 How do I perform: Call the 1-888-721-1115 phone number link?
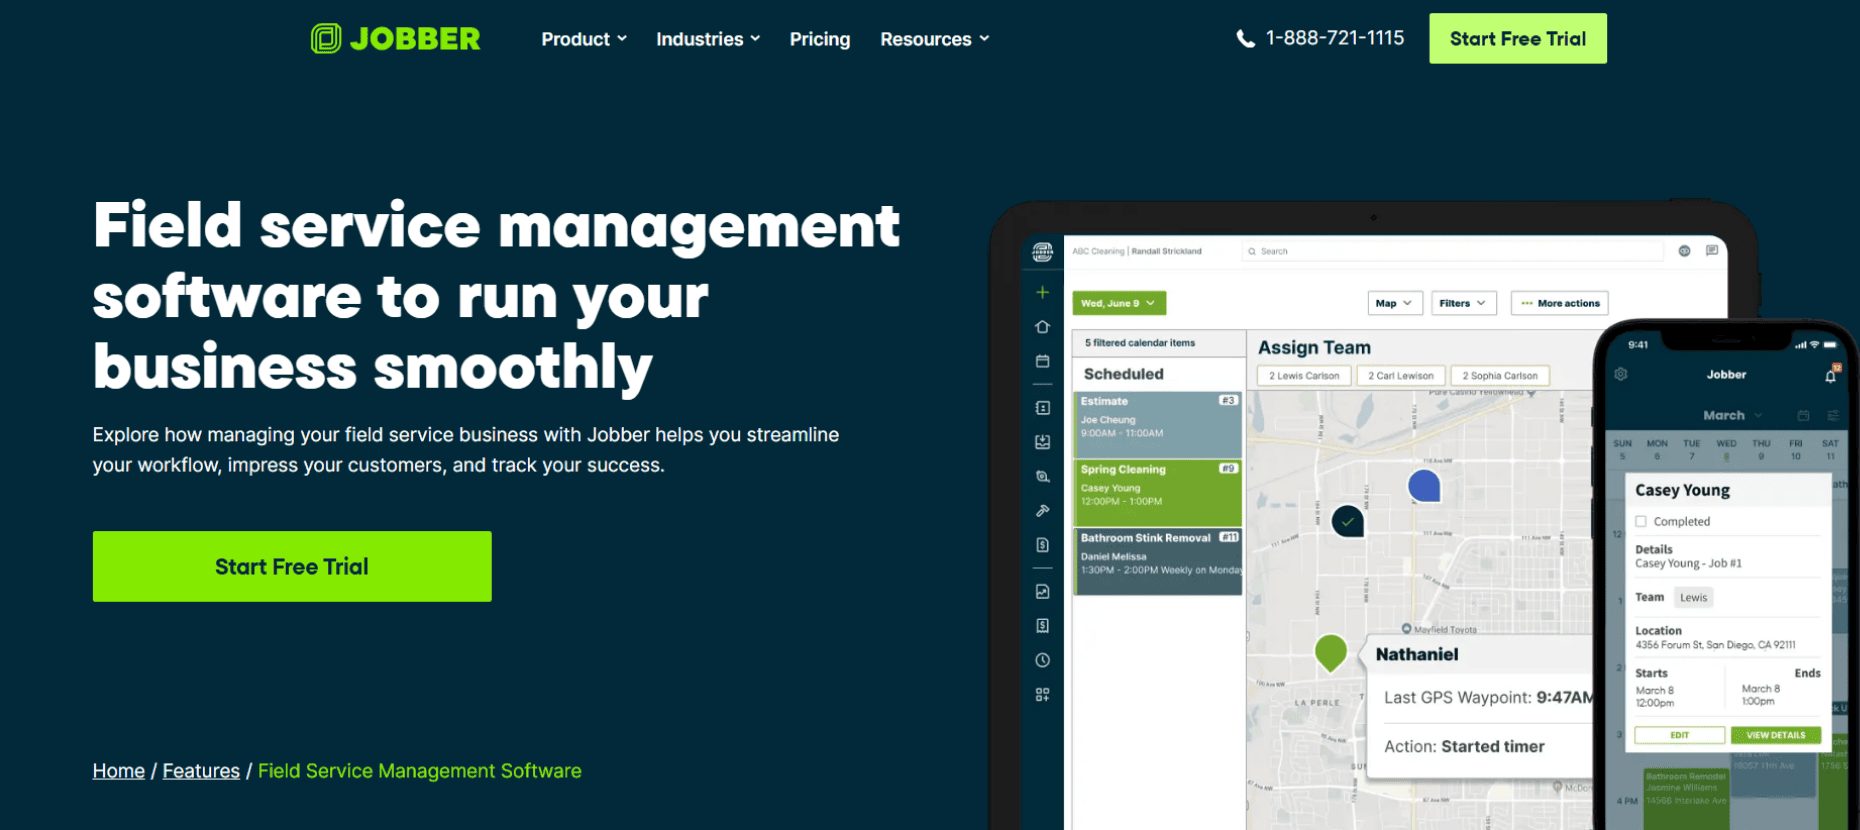[1334, 38]
